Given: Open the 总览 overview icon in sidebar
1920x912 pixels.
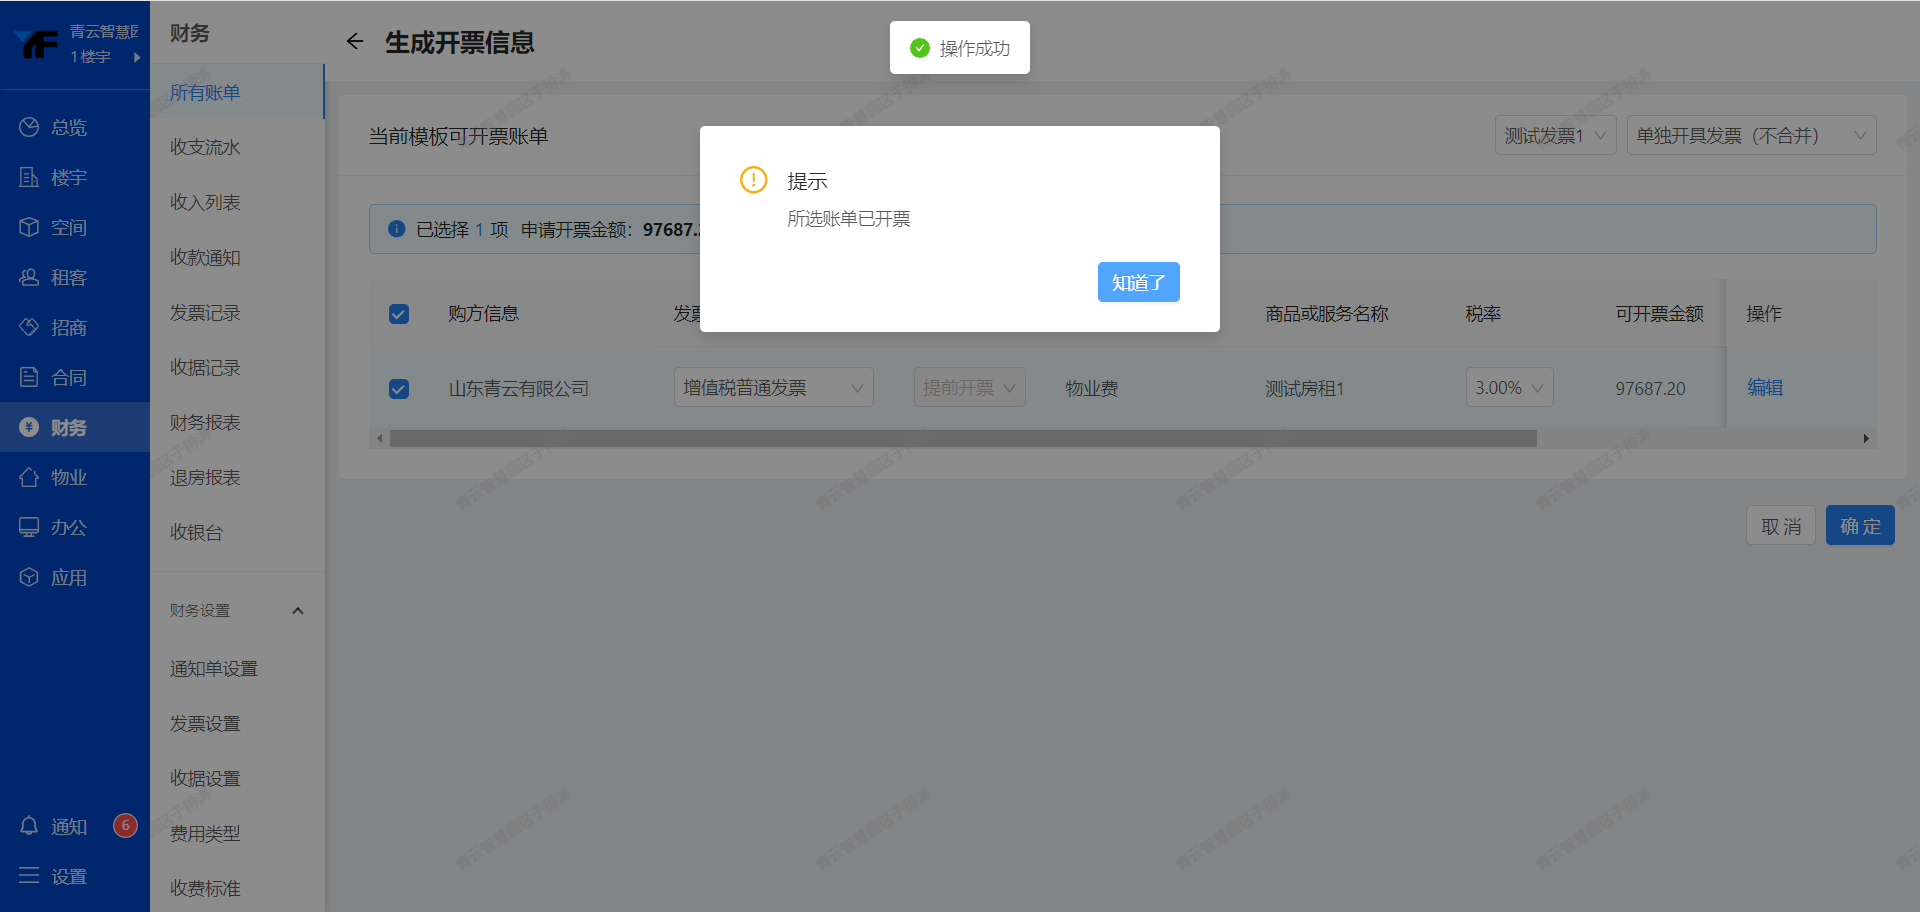Looking at the screenshot, I should click(29, 127).
